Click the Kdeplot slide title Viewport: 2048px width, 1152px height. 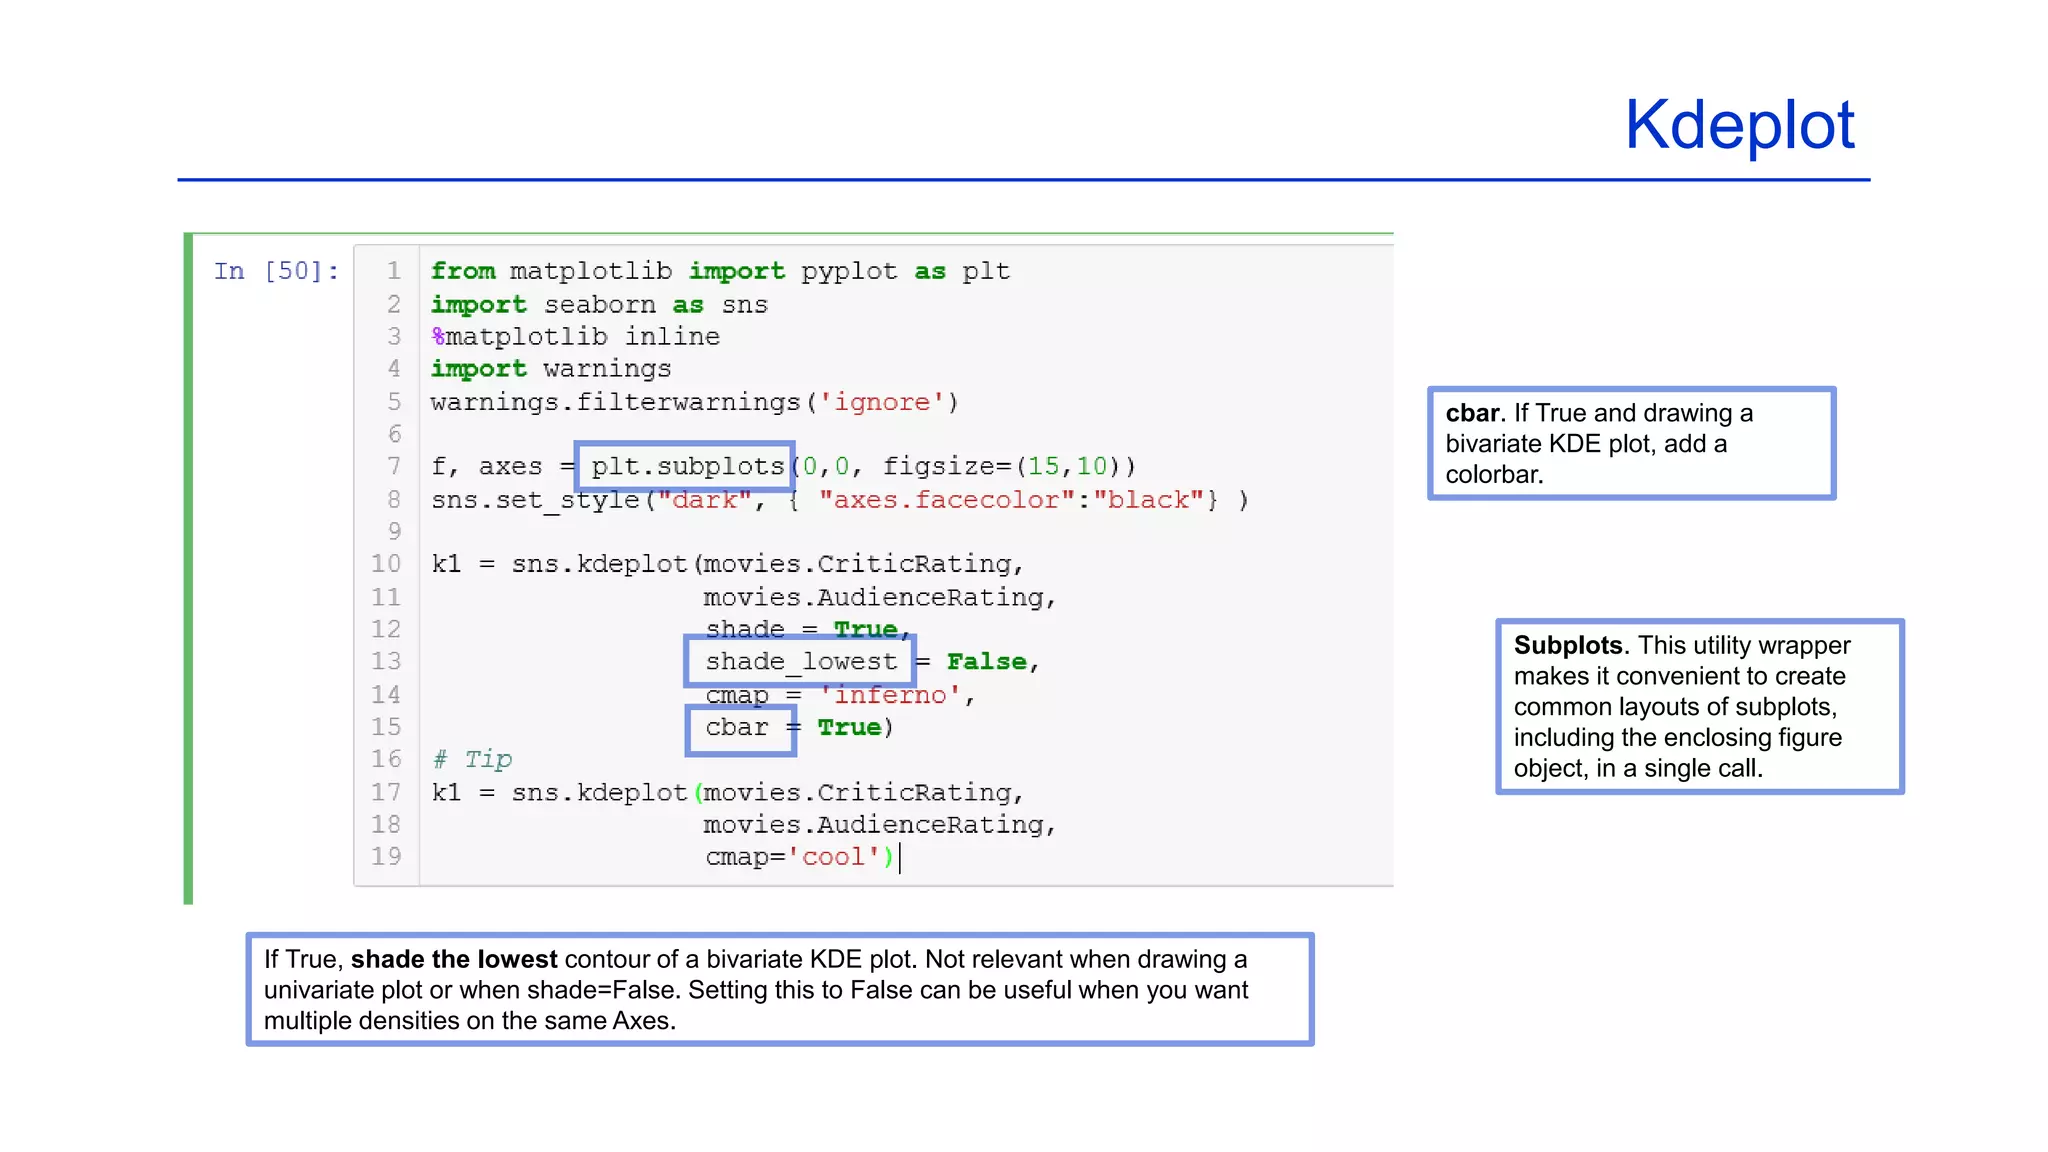1738,125
